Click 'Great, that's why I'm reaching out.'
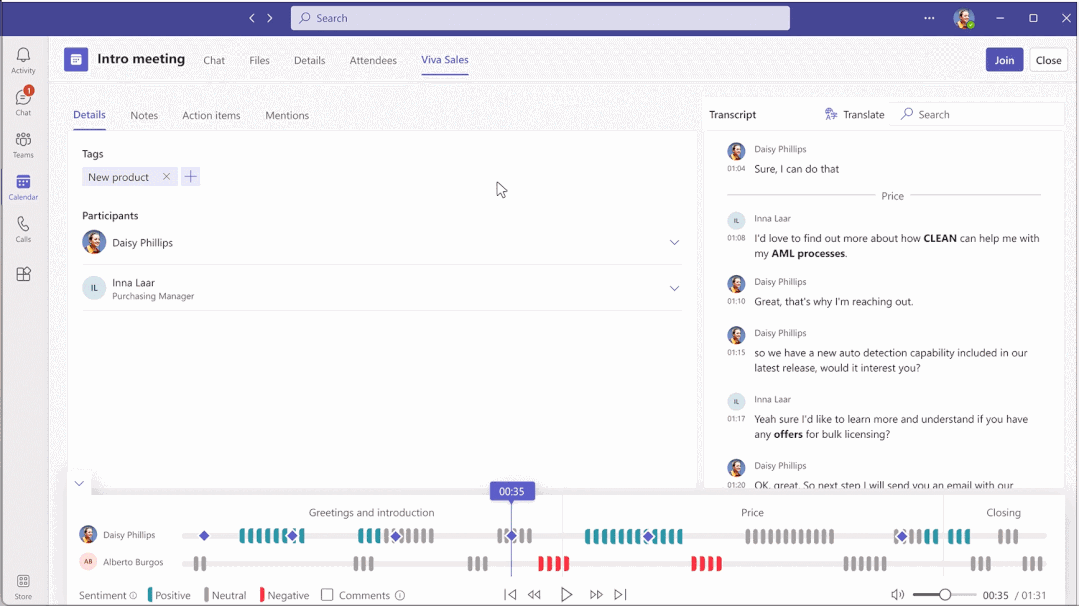 833,301
